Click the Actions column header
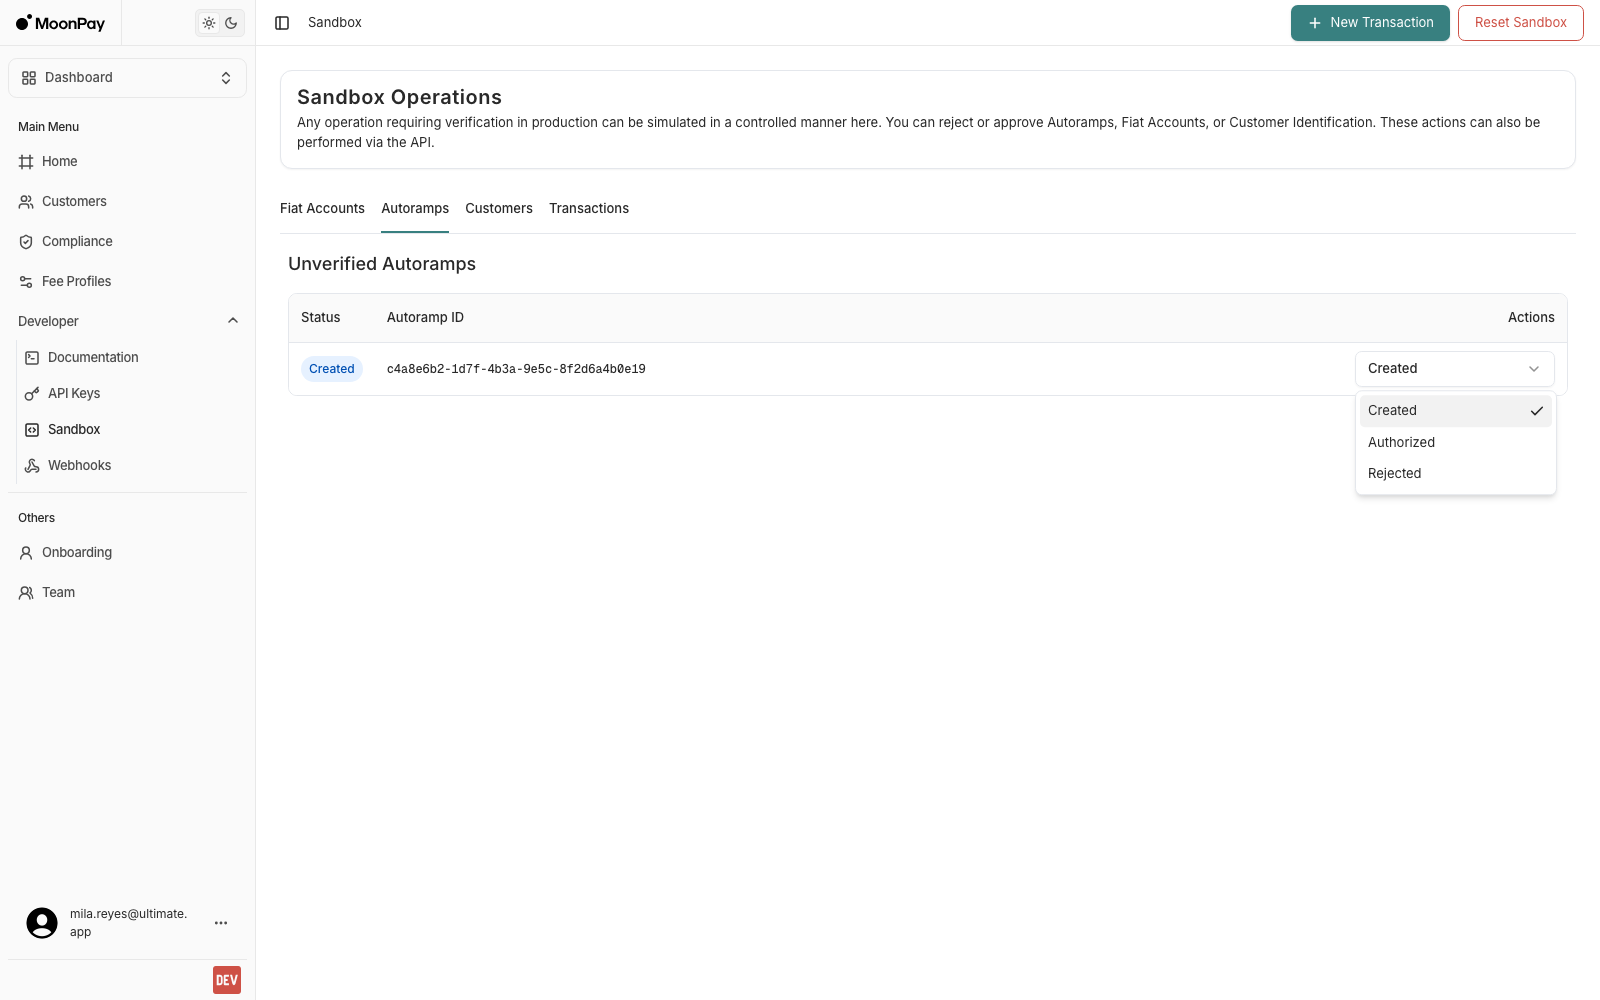Image resolution: width=1600 pixels, height=1000 pixels. tap(1531, 318)
